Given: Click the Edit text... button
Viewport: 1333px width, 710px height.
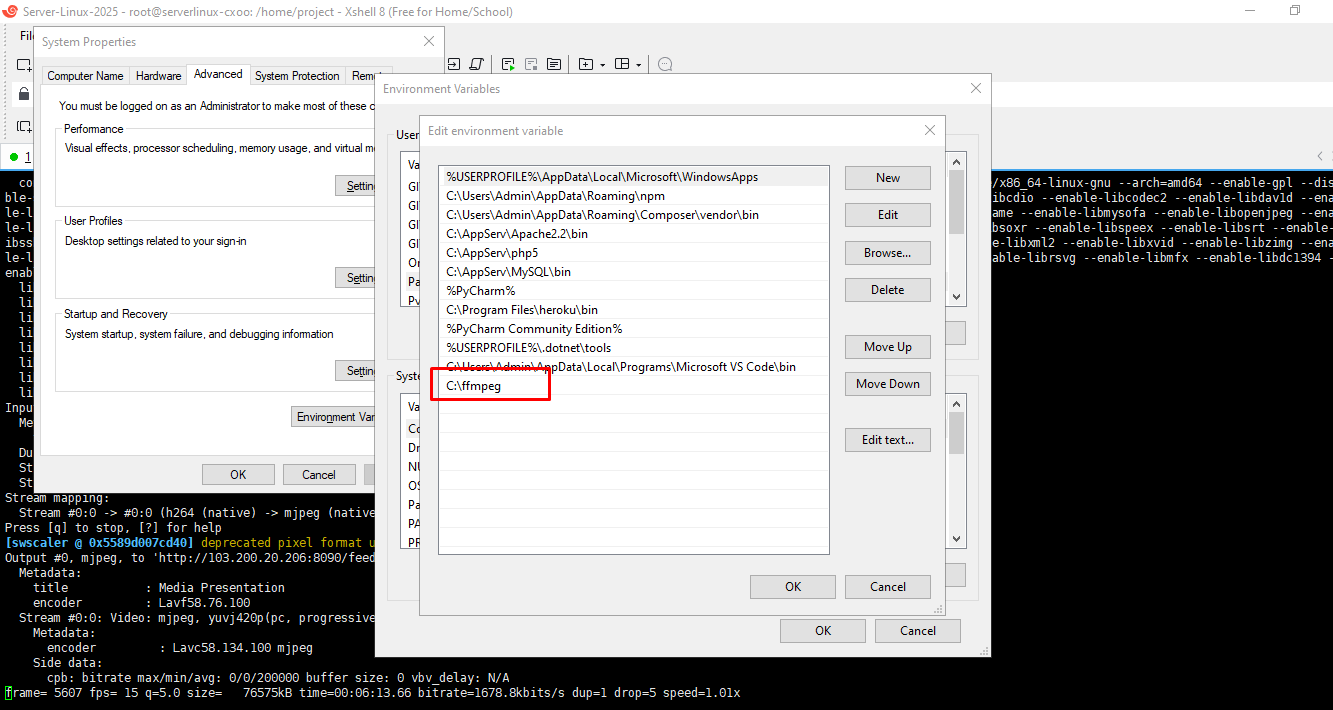Looking at the screenshot, I should click(x=887, y=440).
